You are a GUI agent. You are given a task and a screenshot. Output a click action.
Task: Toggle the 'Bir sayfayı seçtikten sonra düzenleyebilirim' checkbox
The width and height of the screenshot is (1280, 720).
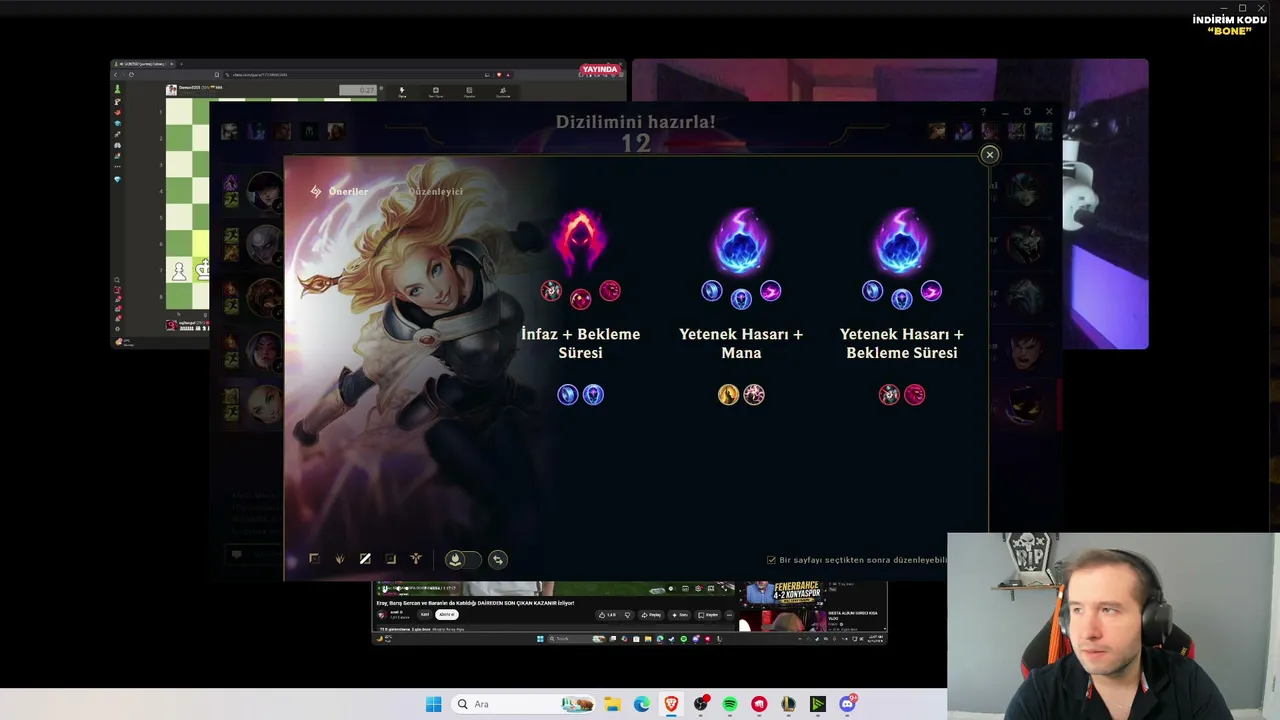[771, 560]
